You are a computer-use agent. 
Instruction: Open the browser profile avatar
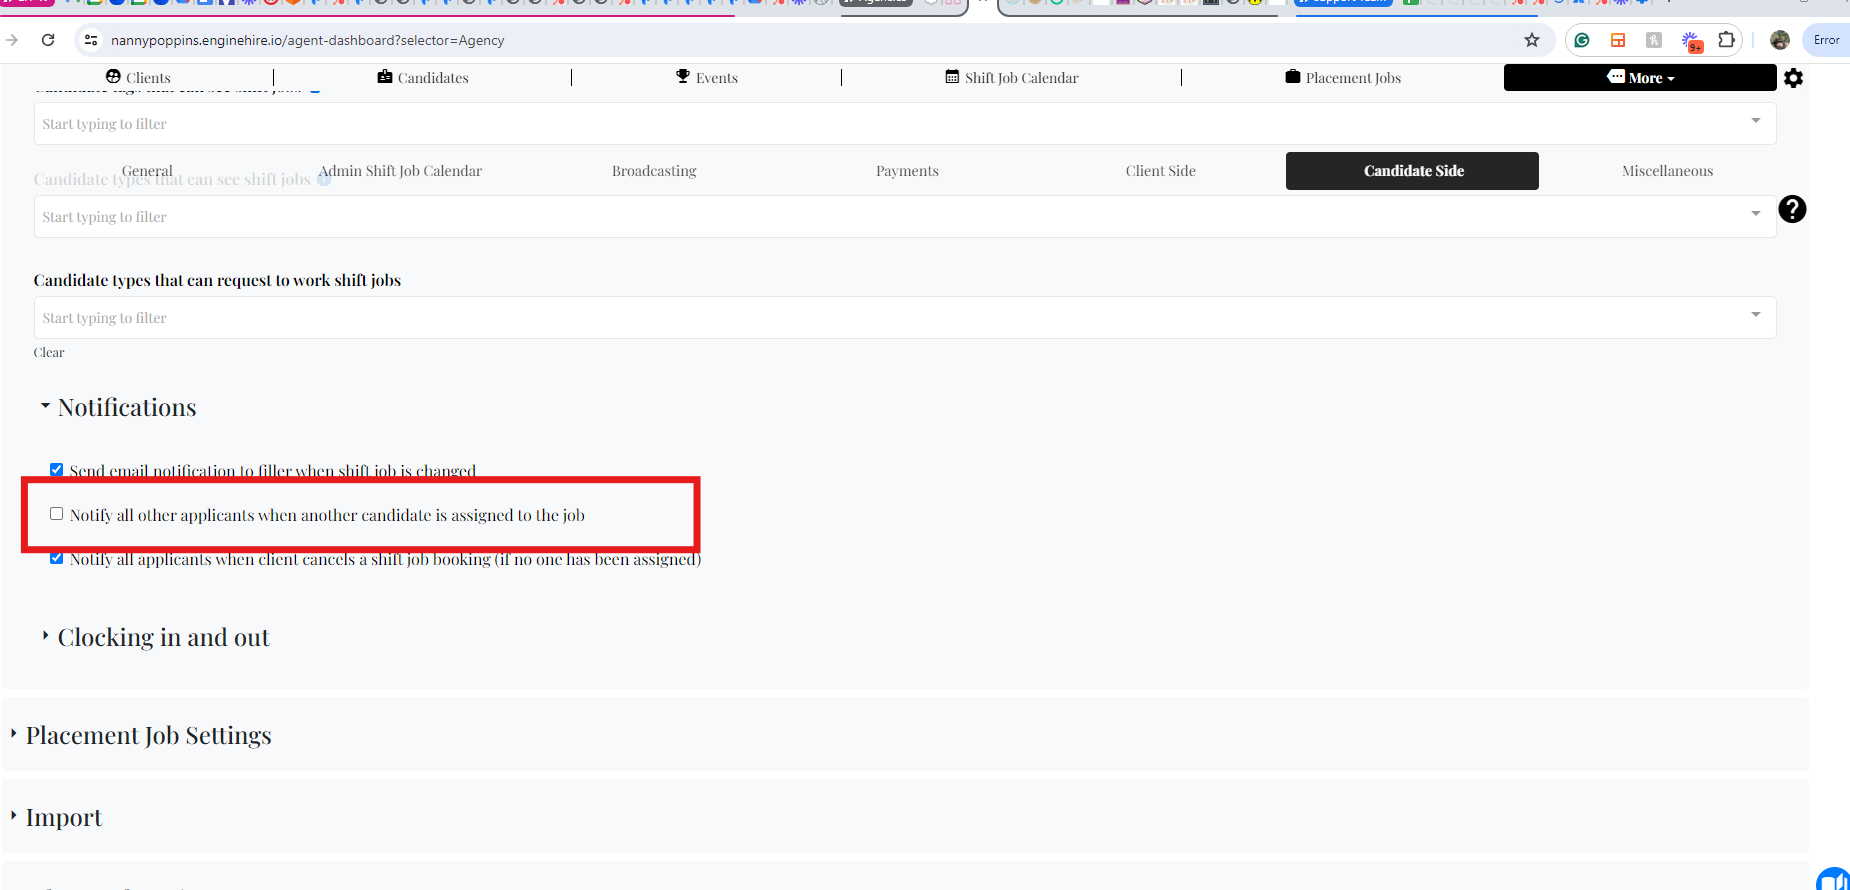pos(1780,40)
